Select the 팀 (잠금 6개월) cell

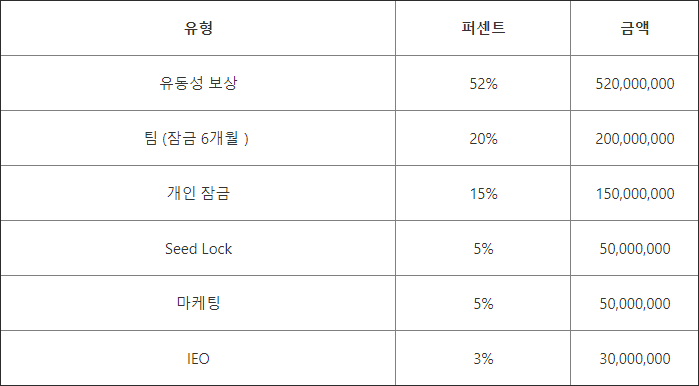click(198, 138)
